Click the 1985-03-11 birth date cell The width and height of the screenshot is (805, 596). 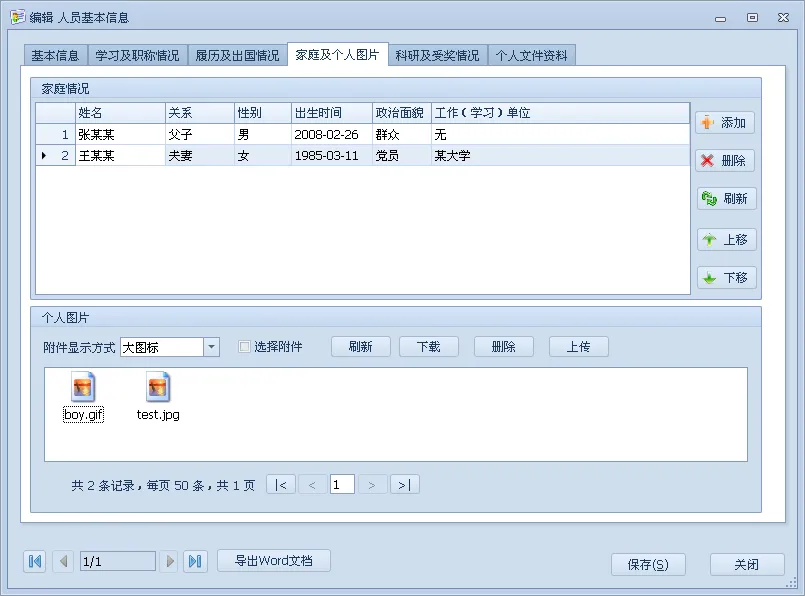[331, 156]
